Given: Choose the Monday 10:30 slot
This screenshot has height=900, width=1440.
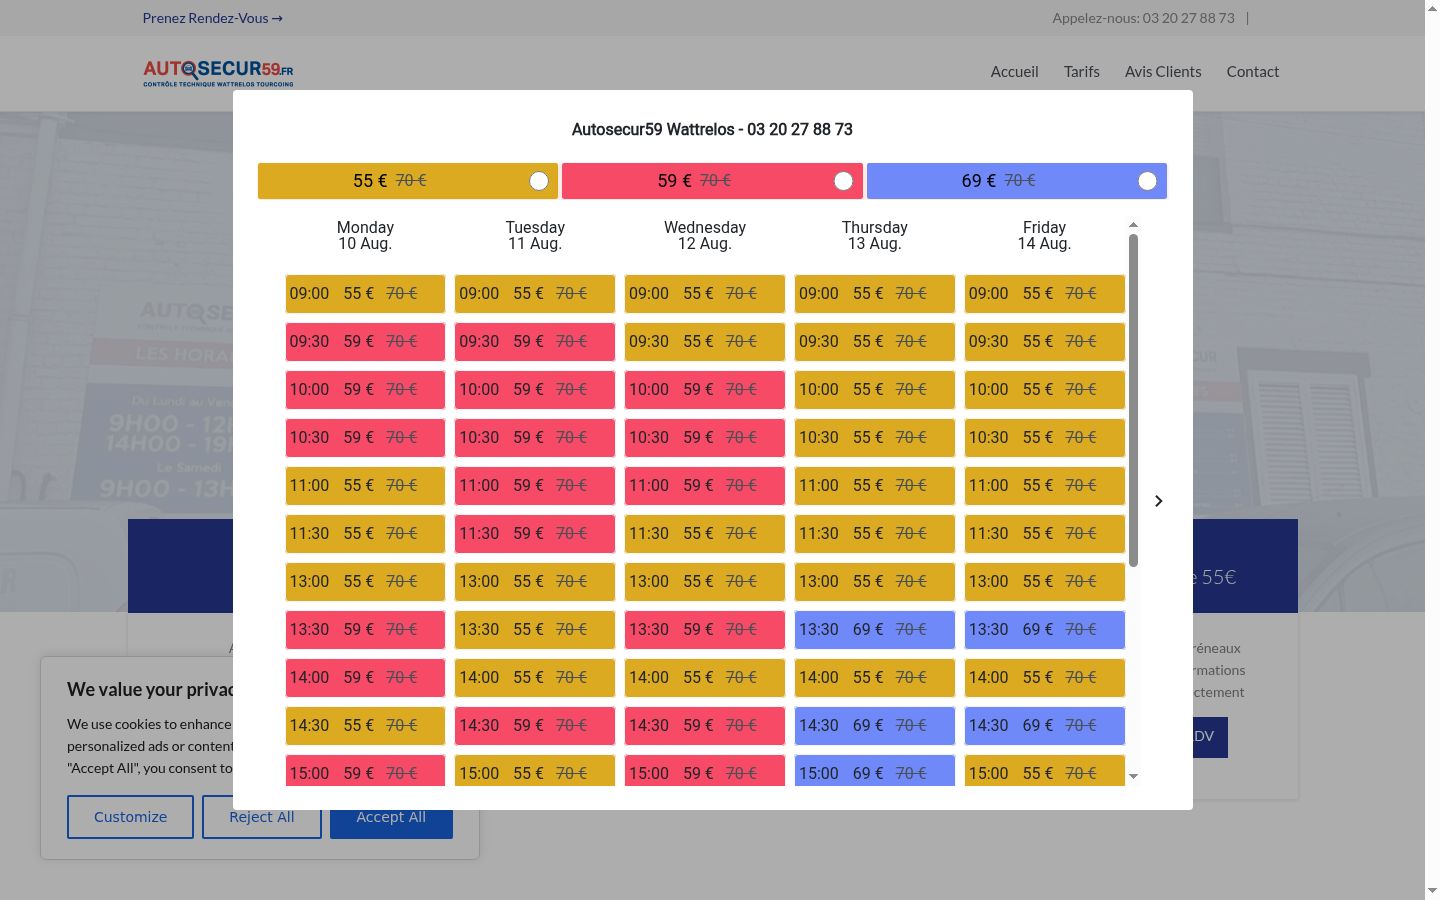Looking at the screenshot, I should coord(365,438).
